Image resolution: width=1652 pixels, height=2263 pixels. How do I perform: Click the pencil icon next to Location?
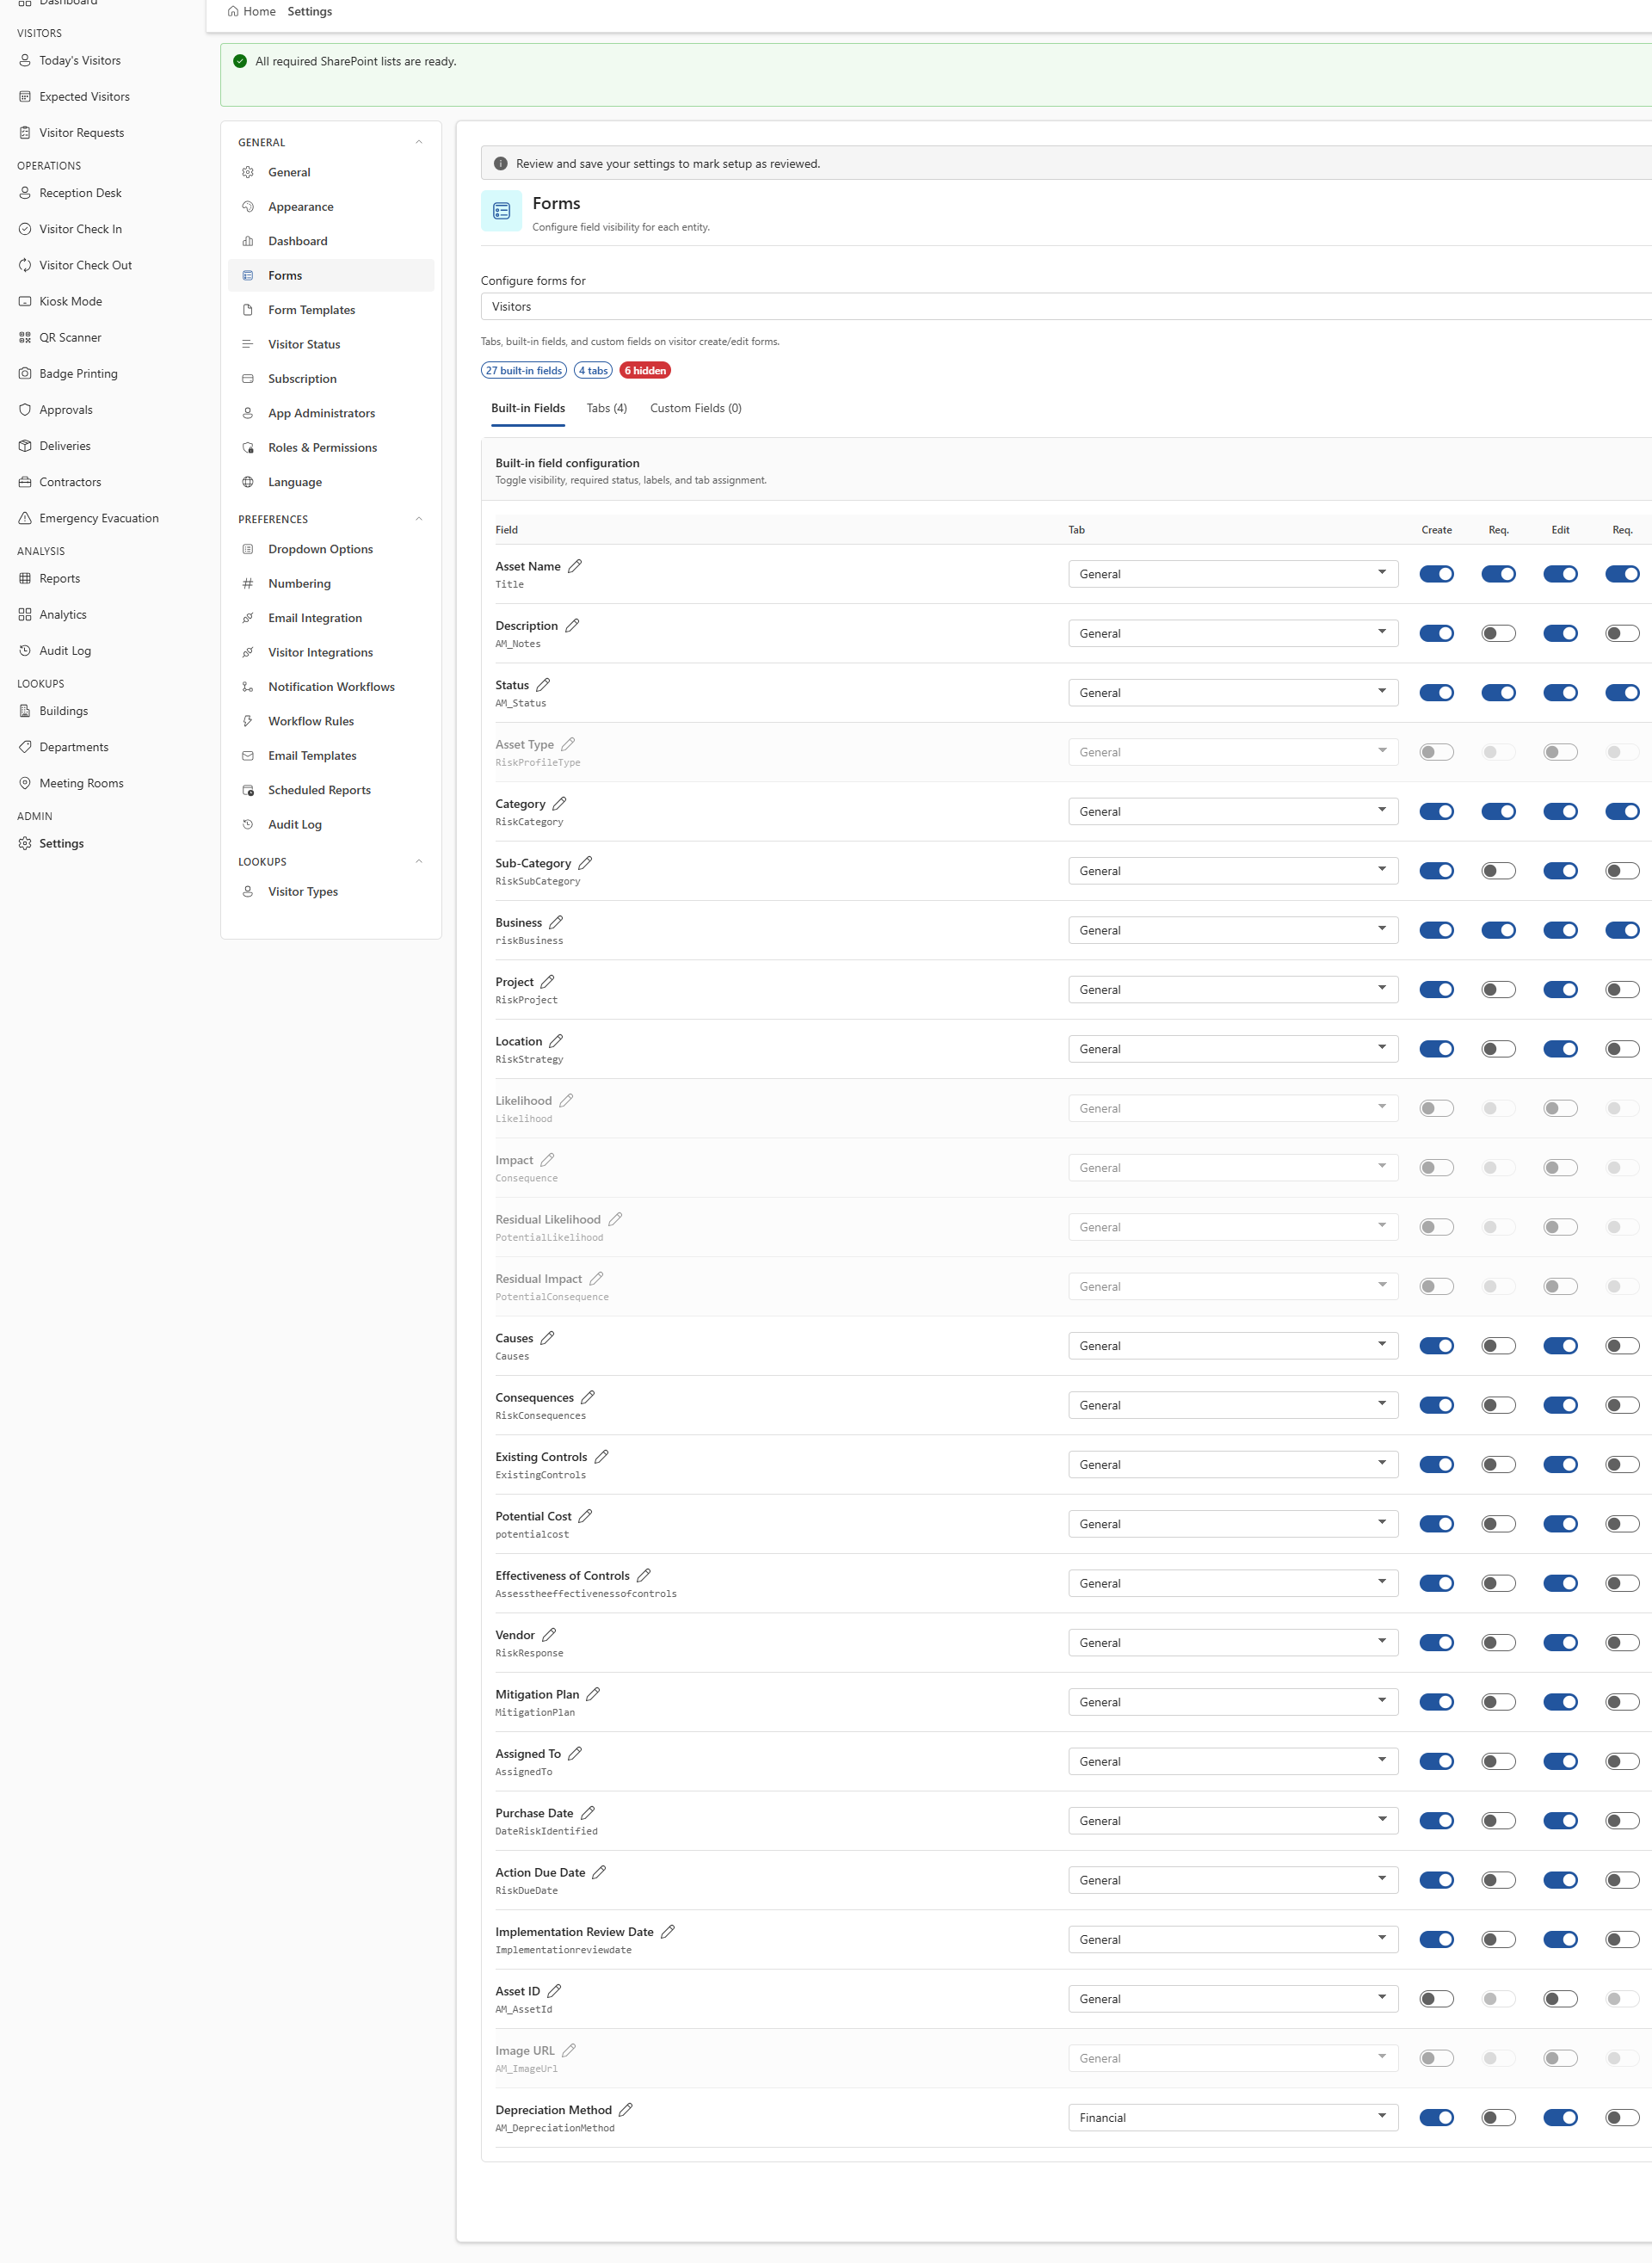point(556,1041)
